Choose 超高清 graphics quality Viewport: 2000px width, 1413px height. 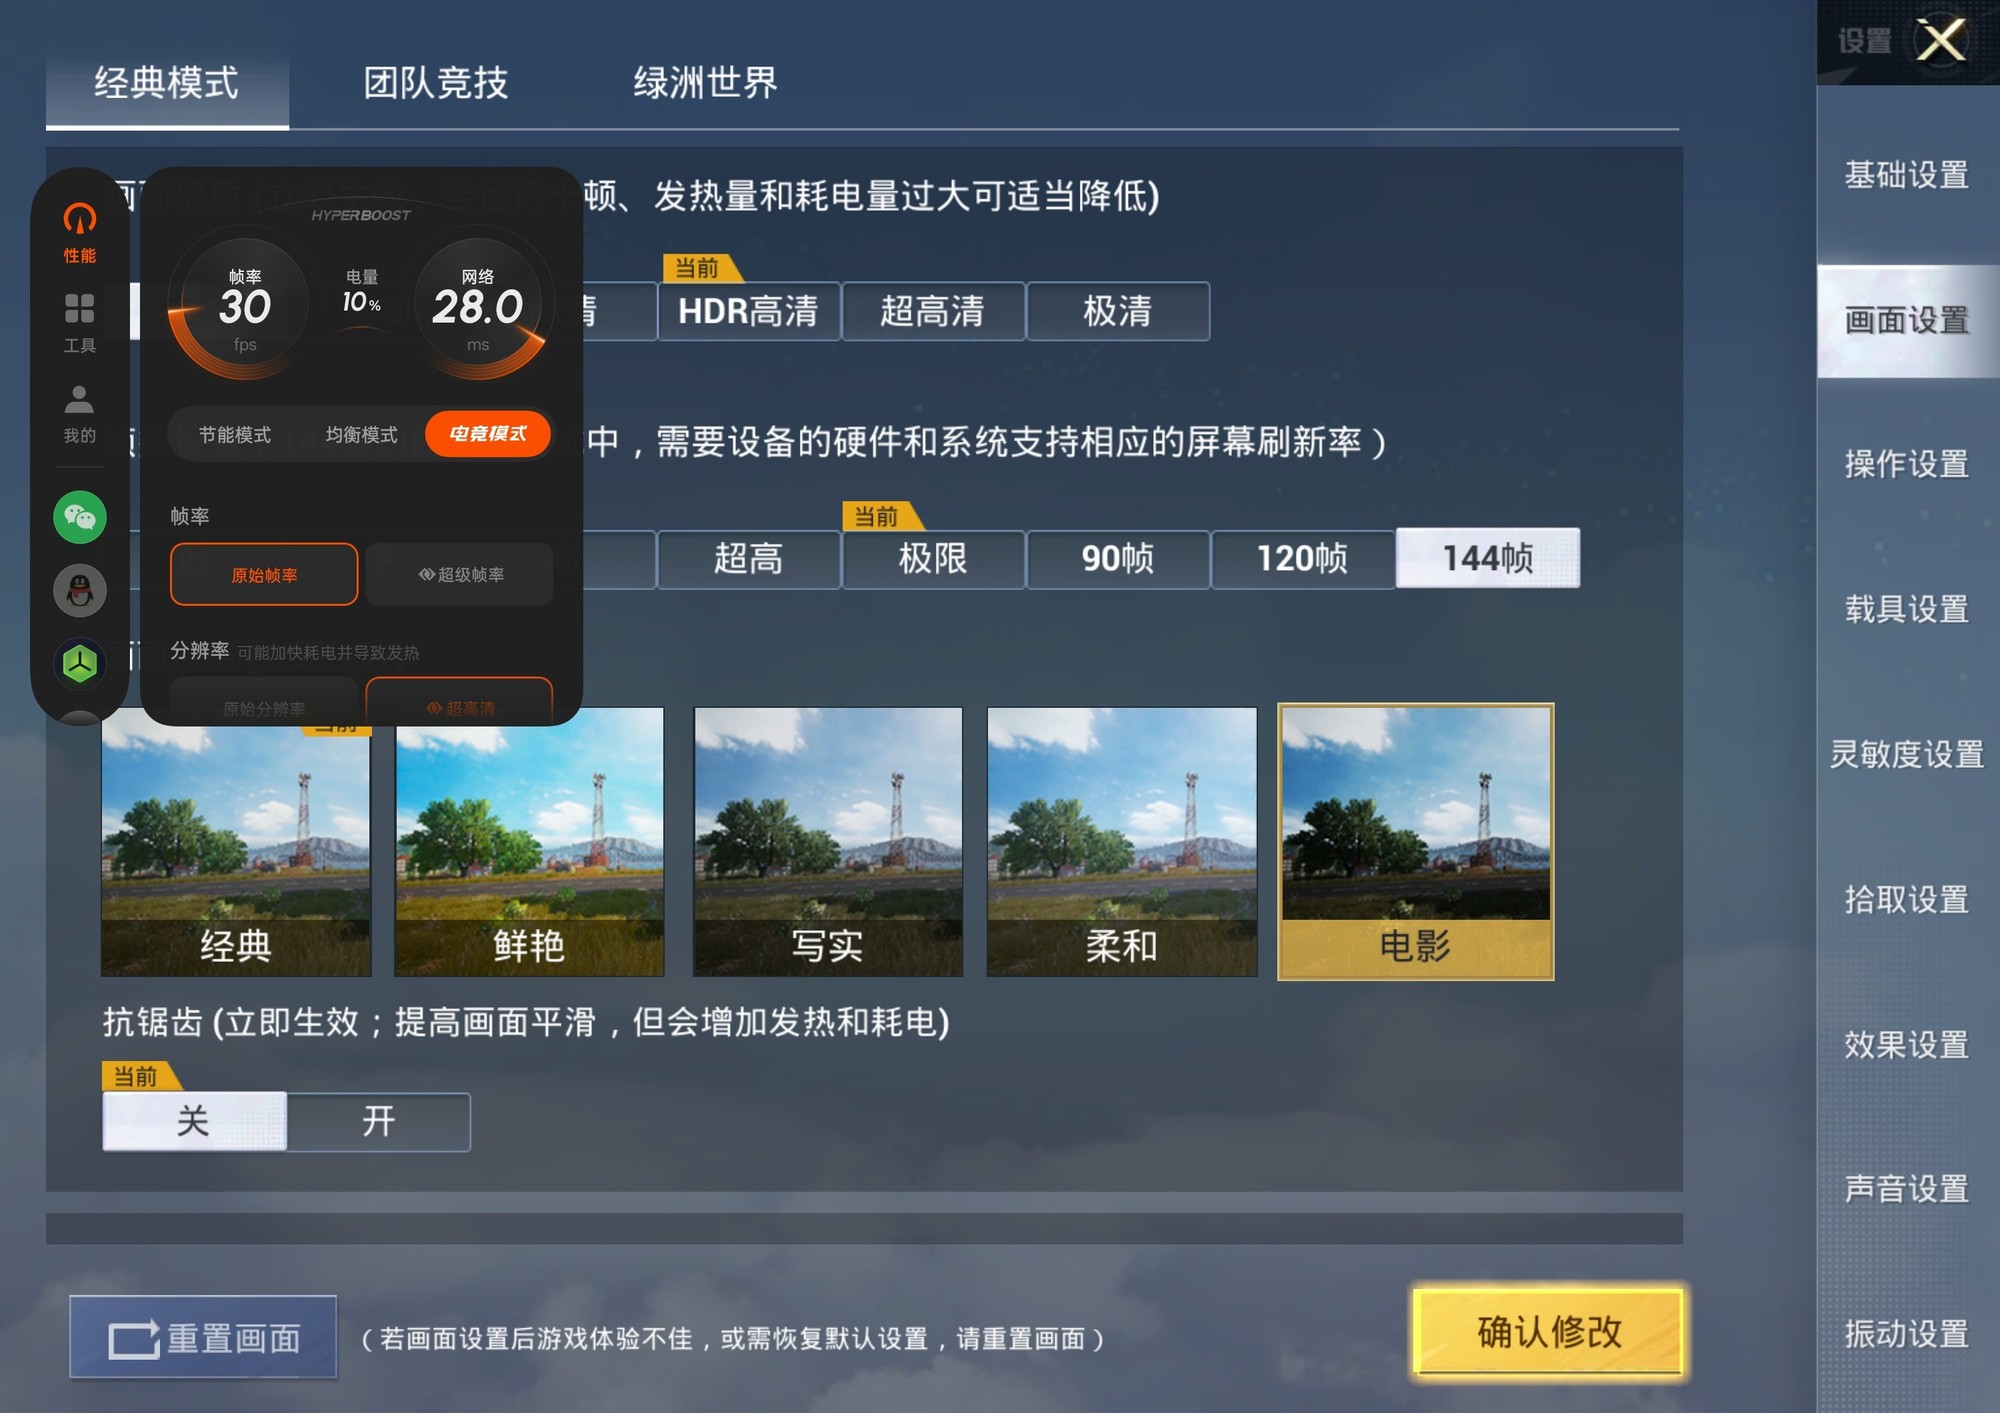point(933,311)
